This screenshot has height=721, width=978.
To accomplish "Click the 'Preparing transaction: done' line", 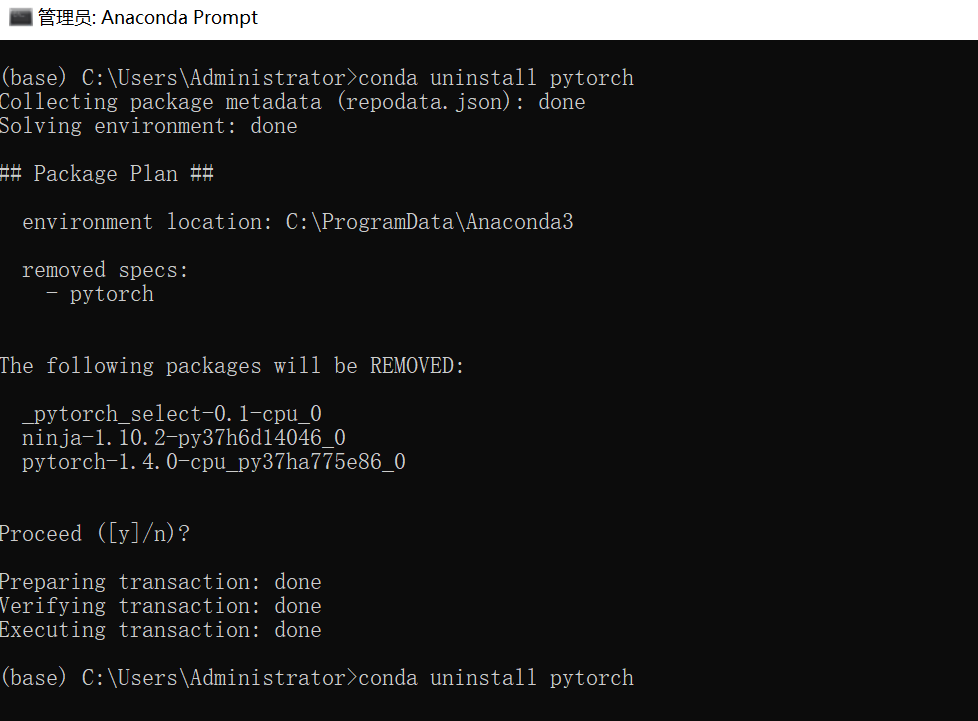I will (x=160, y=581).
